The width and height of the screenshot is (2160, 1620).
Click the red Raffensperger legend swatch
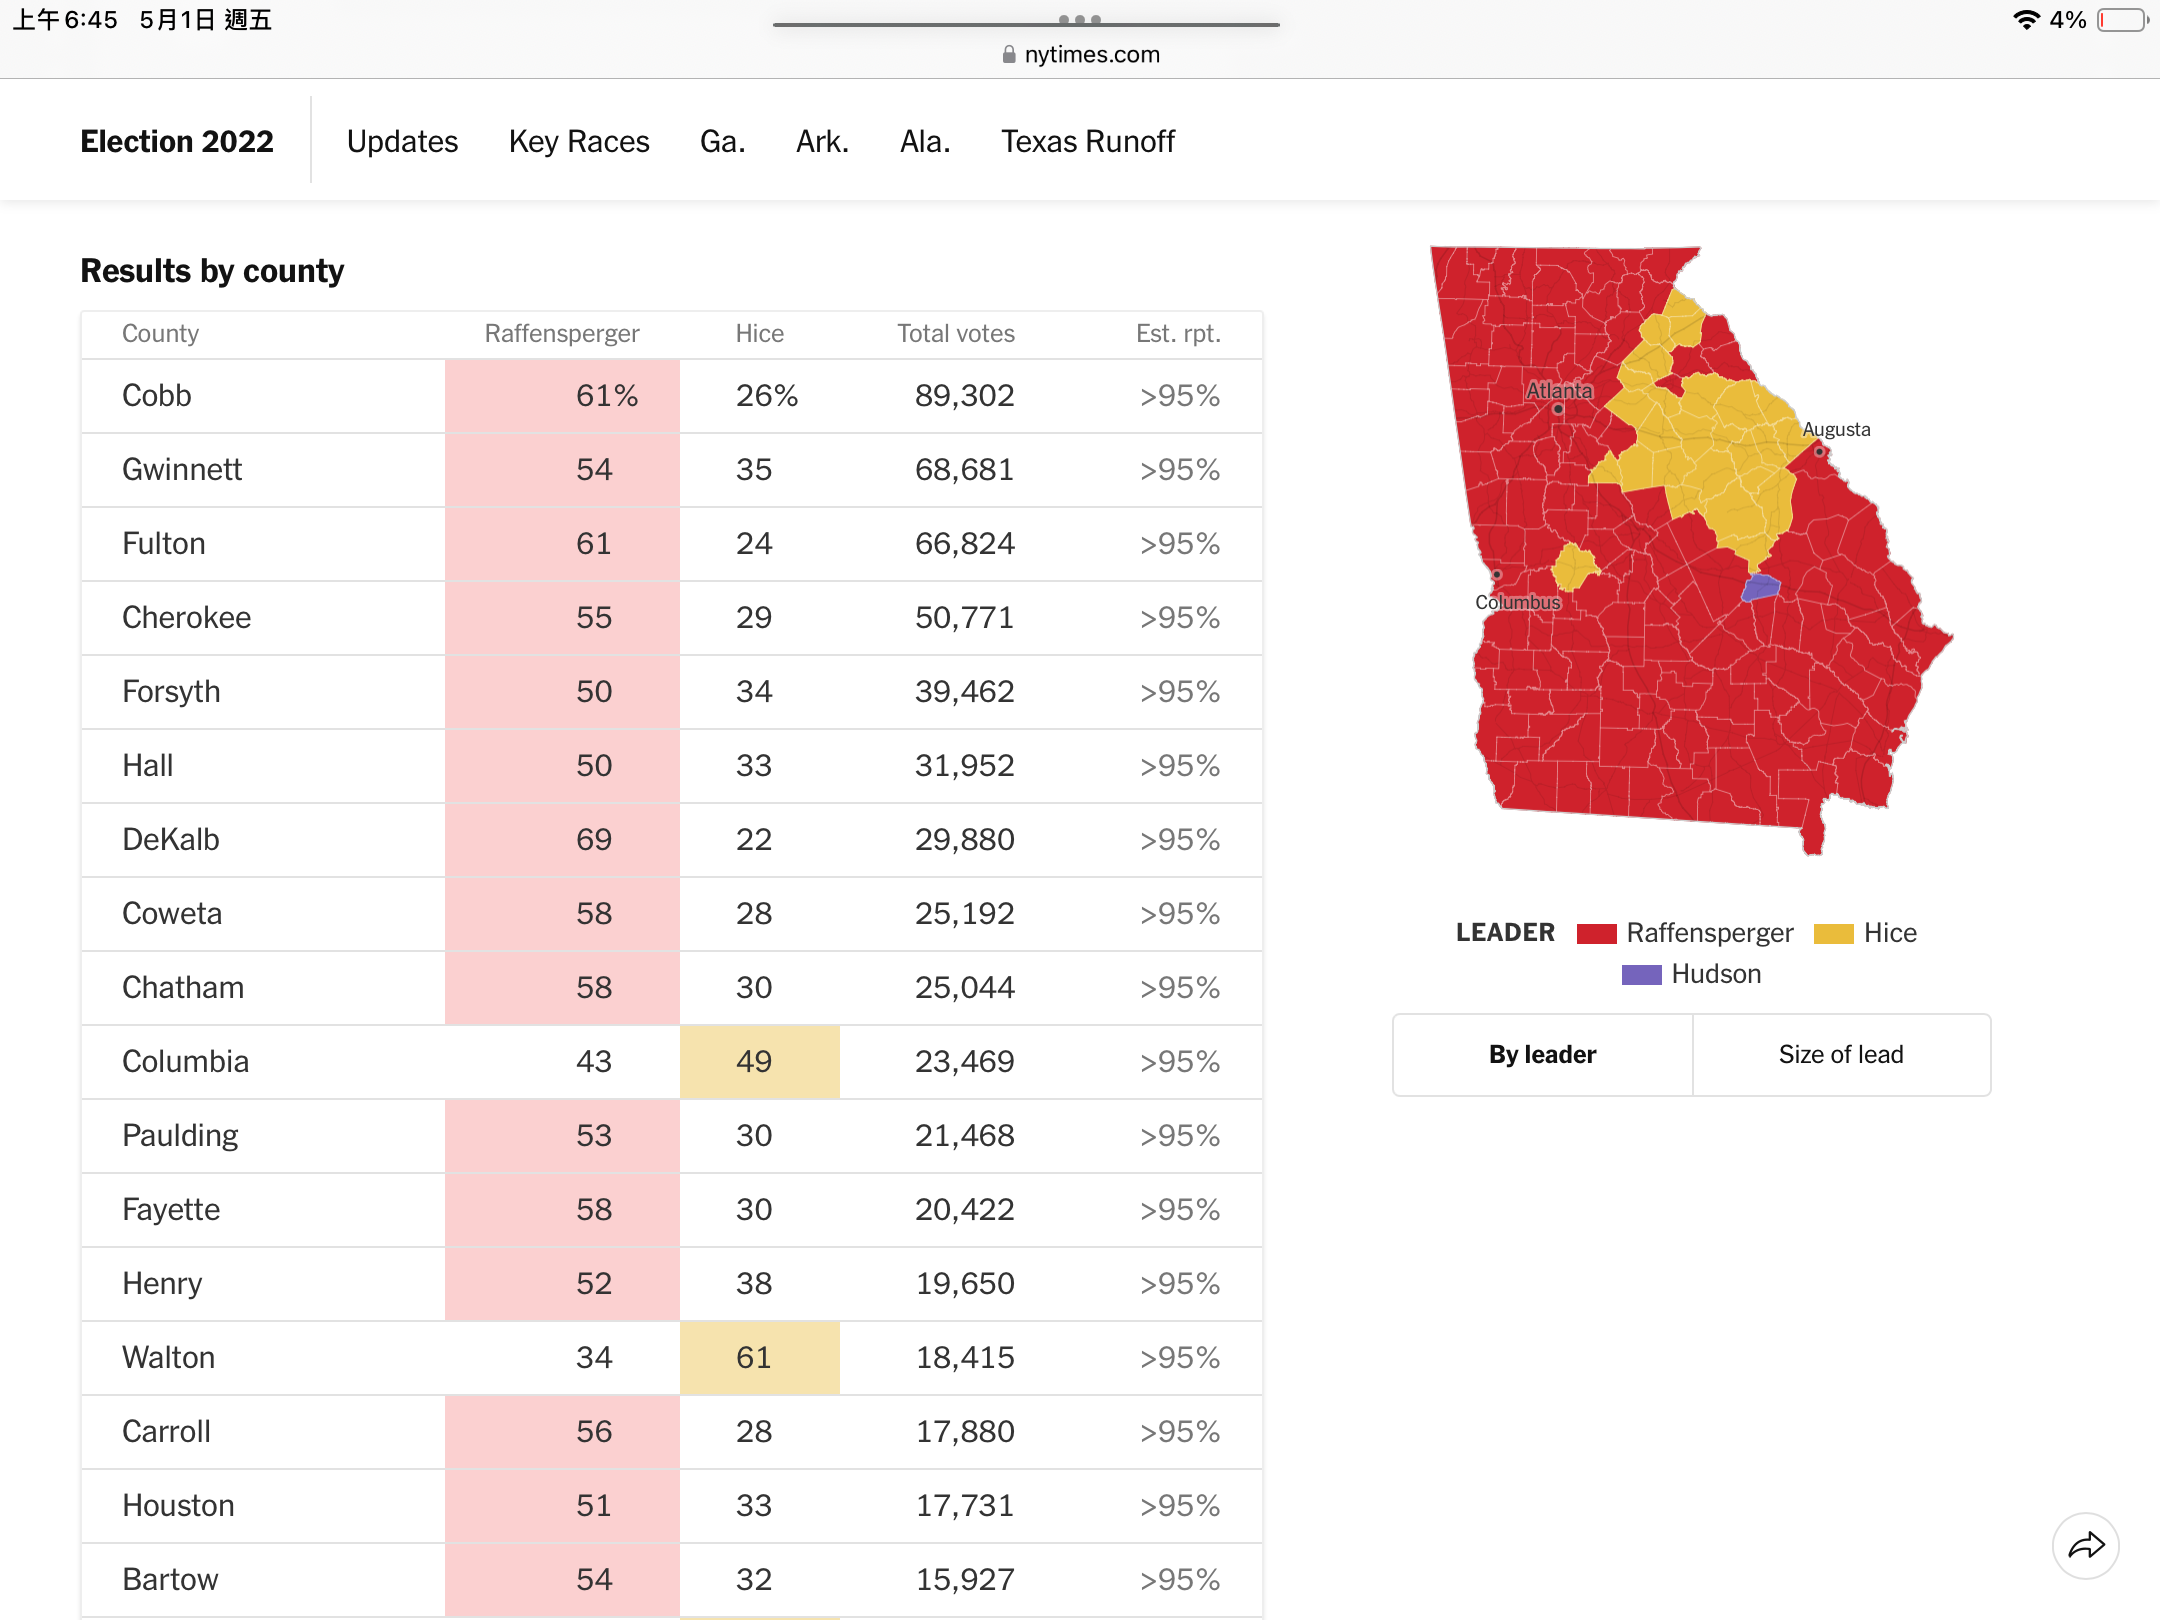tap(1596, 934)
